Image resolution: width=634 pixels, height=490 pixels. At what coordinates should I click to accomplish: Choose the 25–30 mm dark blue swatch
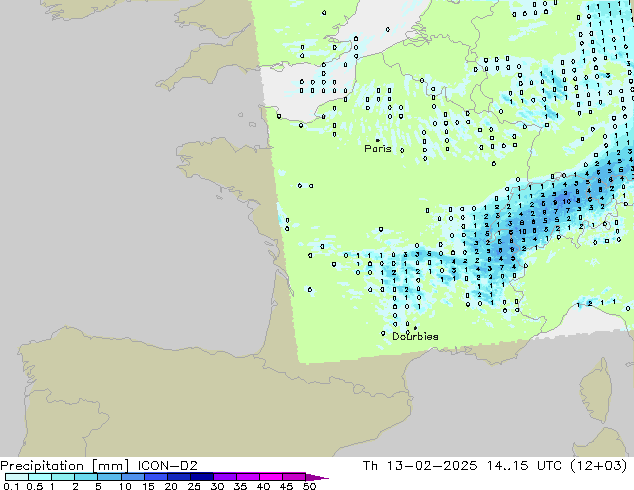[x=201, y=477]
